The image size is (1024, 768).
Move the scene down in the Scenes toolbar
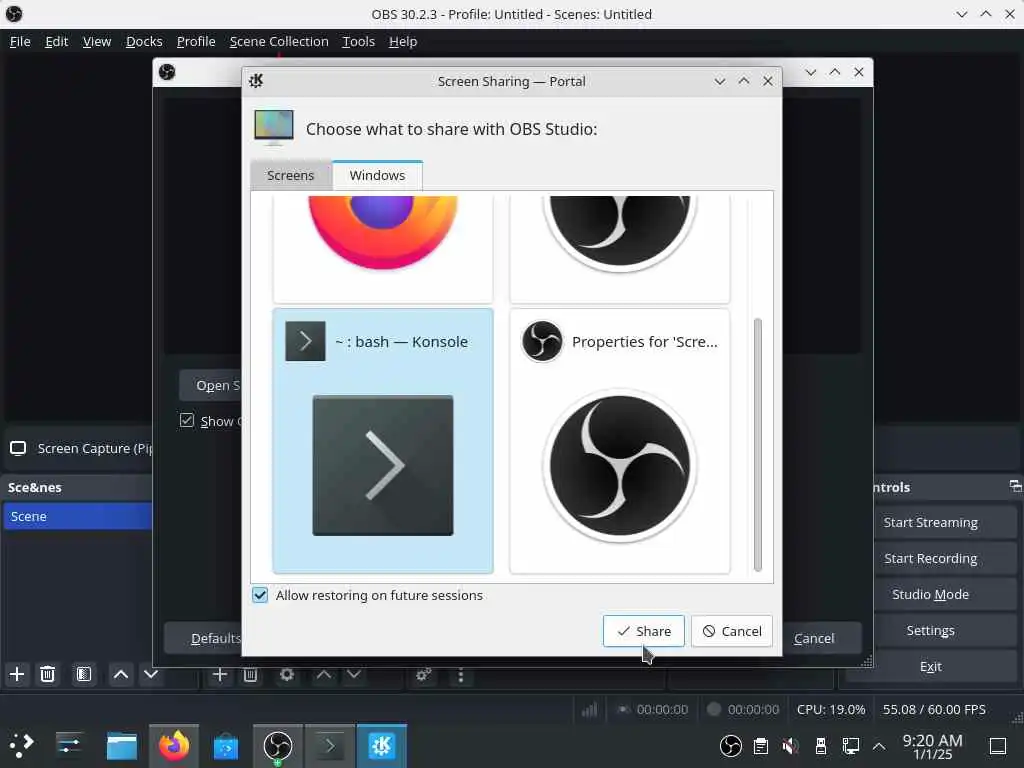pyautogui.click(x=151, y=674)
